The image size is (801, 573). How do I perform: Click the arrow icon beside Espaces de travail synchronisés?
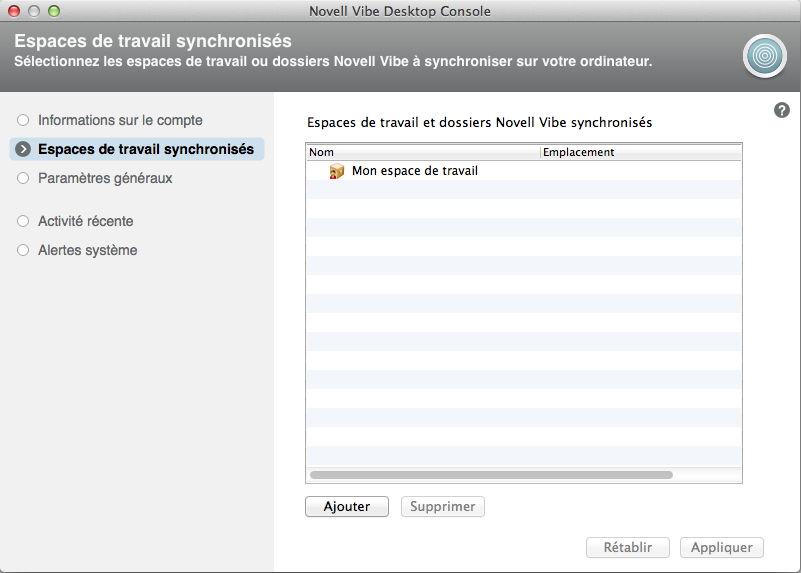(23, 150)
